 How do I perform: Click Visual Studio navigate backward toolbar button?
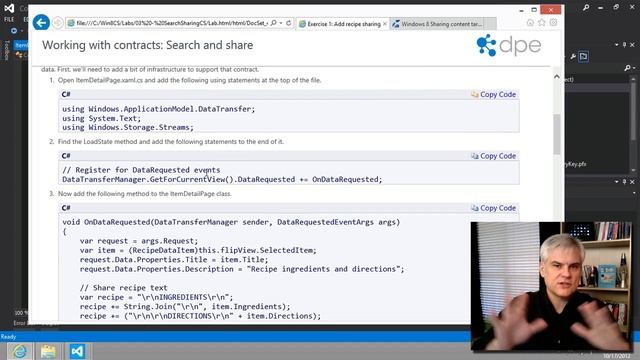[x=14, y=31]
